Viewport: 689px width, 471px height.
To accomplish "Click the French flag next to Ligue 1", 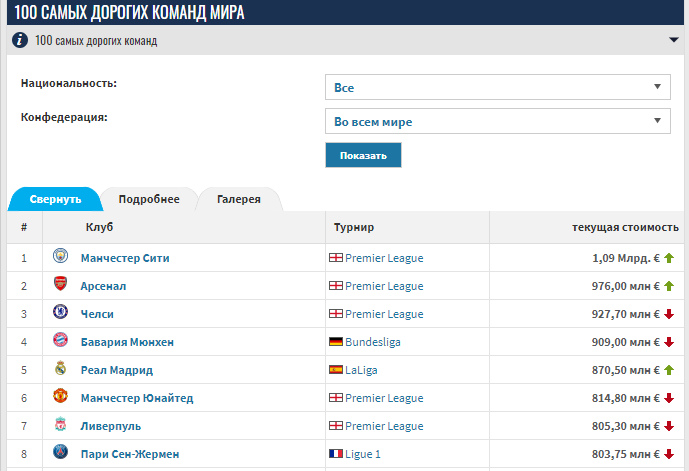I will click(x=336, y=453).
